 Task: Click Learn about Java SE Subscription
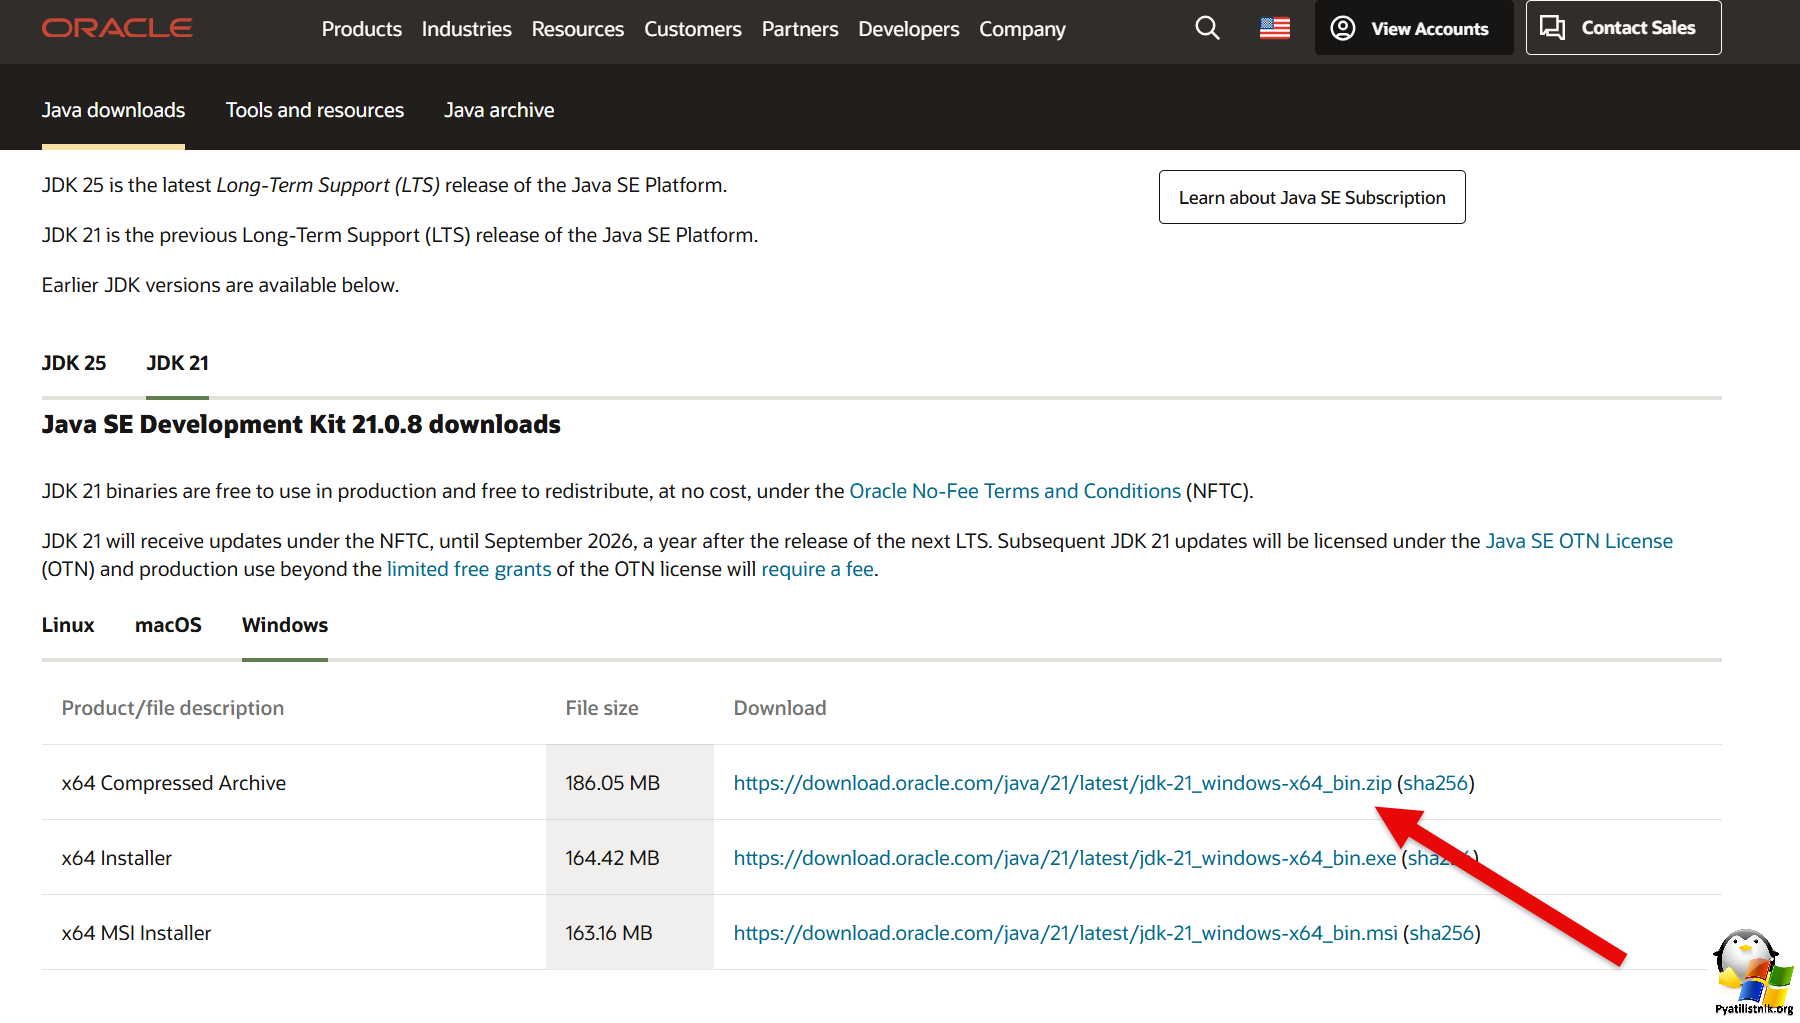click(1311, 197)
